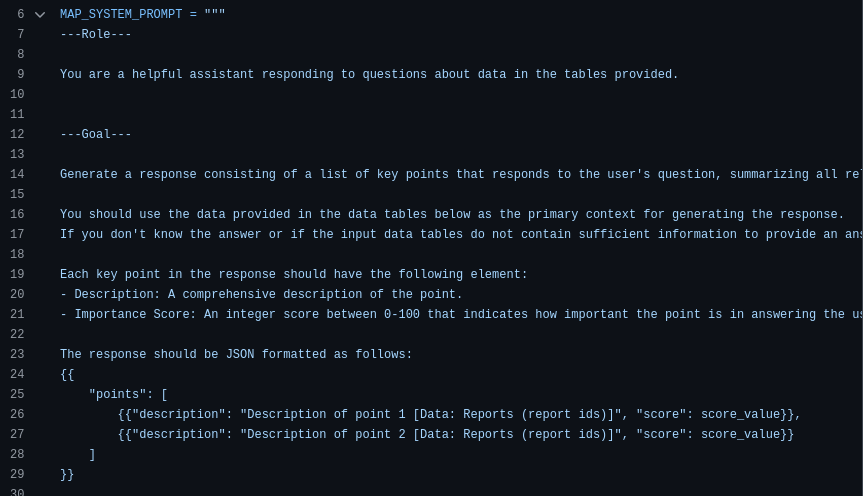Click line number 12 beside ---Goal---

(x=17, y=135)
